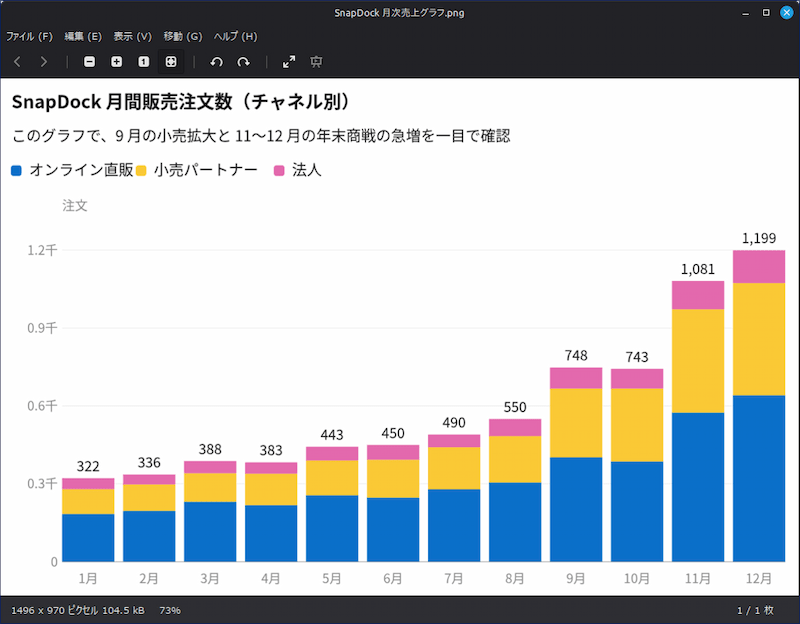Open the 移動 (G) menu

pyautogui.click(x=183, y=36)
